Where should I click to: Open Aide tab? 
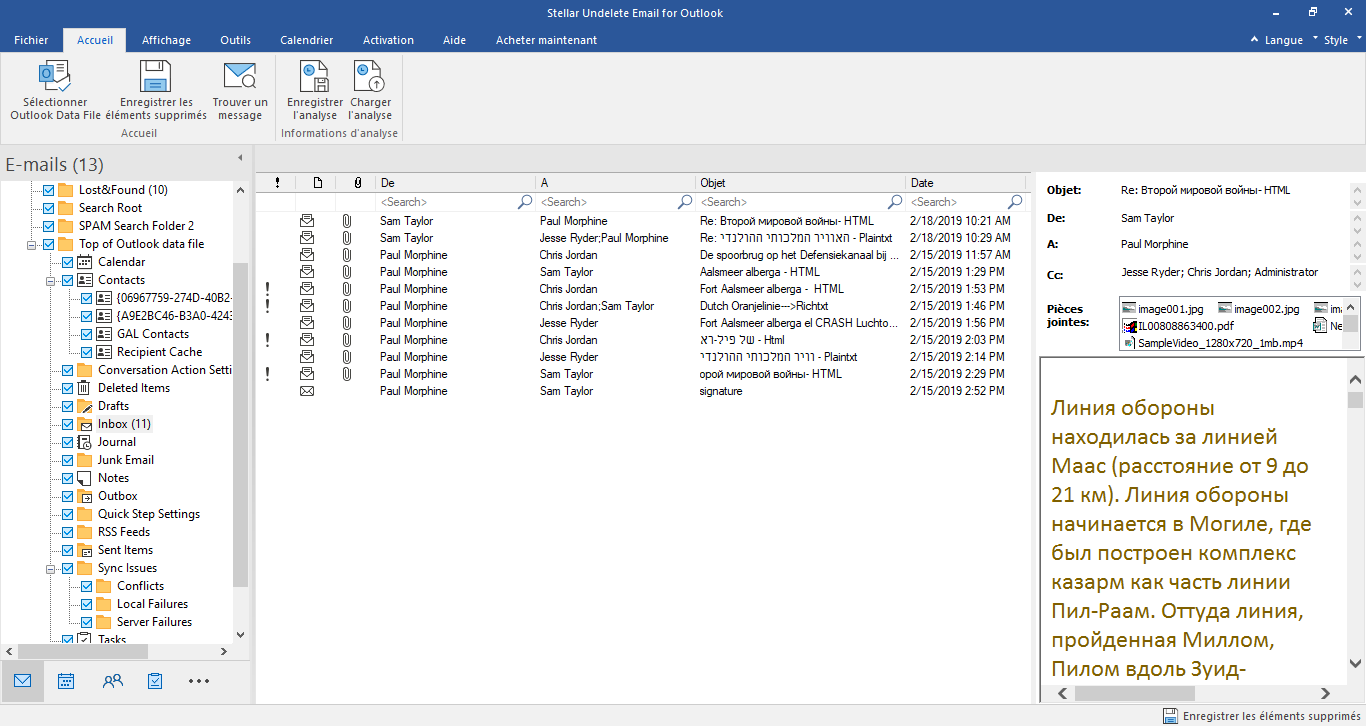(x=454, y=40)
